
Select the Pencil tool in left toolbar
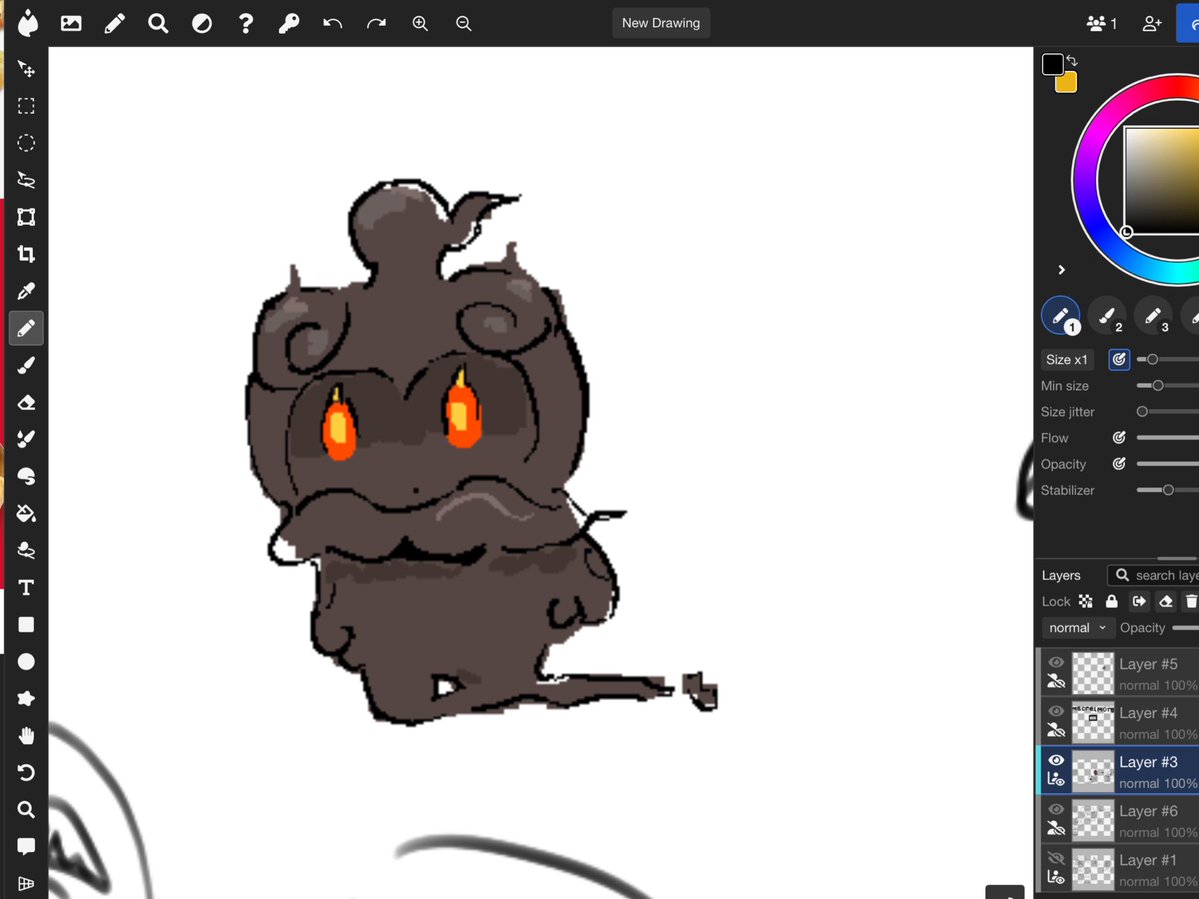[26, 328]
